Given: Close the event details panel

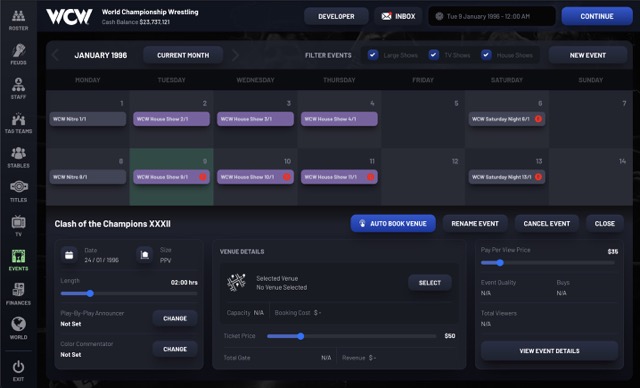Looking at the screenshot, I should (x=604, y=224).
